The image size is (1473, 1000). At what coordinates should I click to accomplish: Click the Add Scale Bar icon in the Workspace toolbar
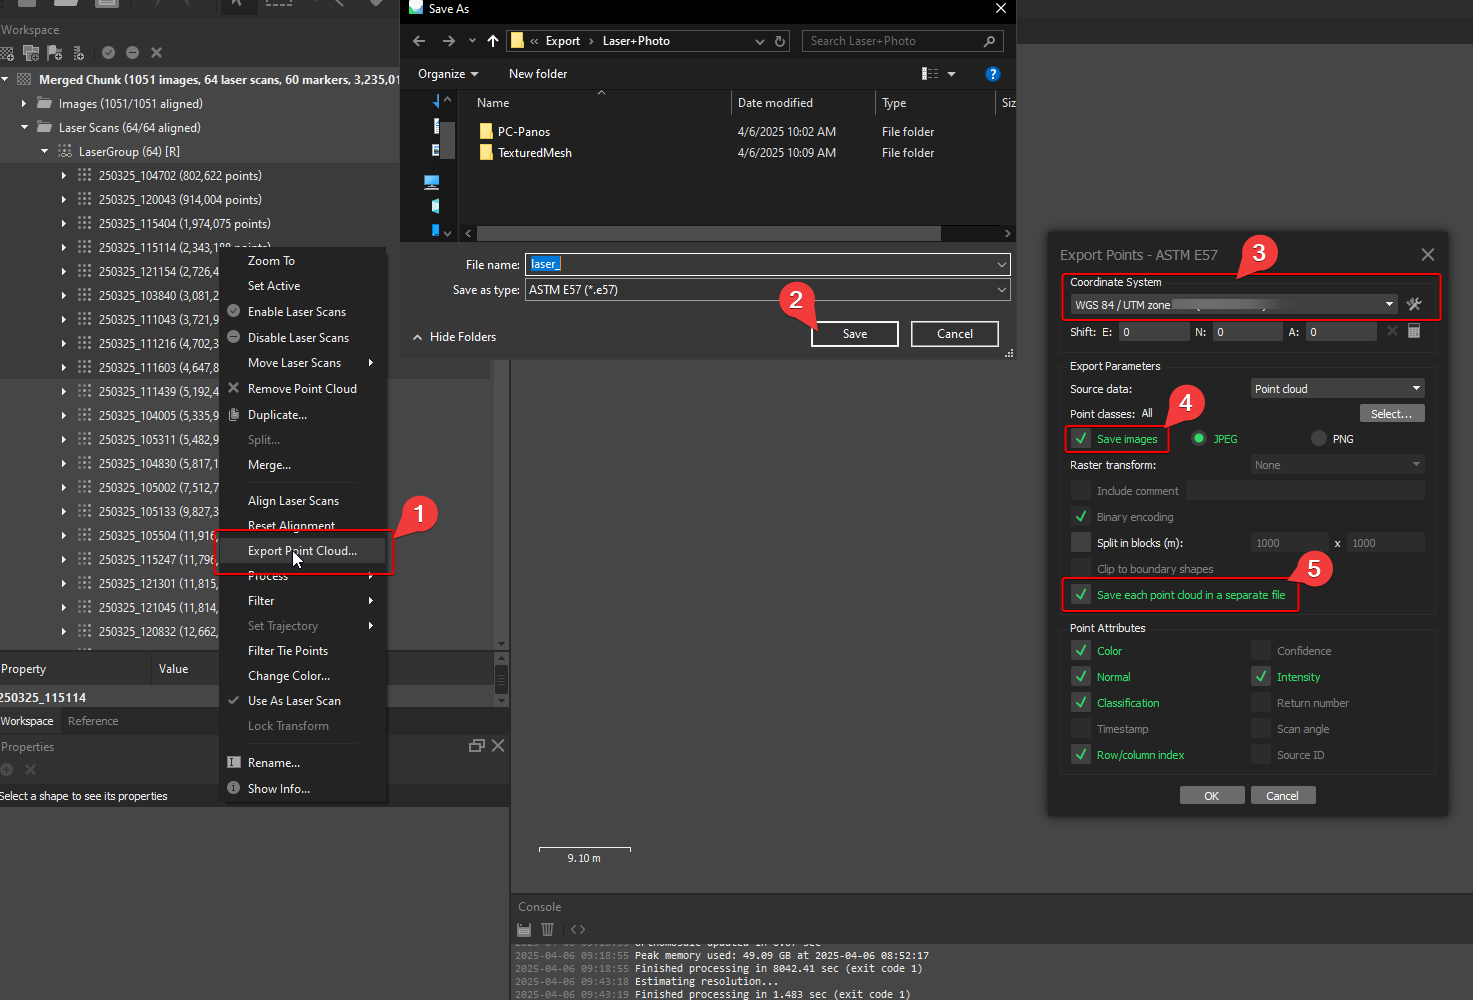[x=79, y=53]
